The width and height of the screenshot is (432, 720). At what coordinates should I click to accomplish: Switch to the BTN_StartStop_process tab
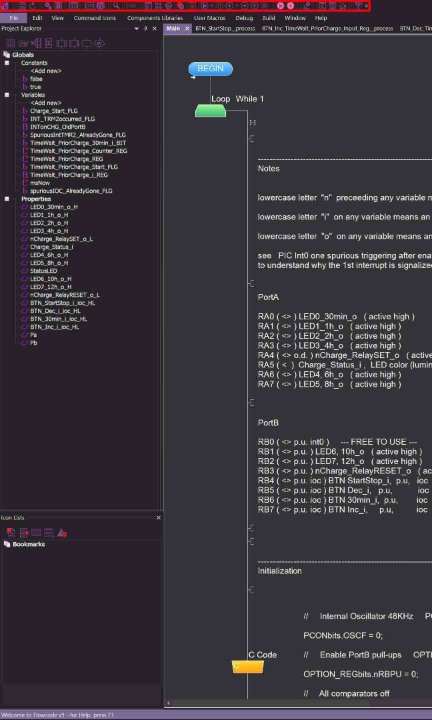click(225, 28)
